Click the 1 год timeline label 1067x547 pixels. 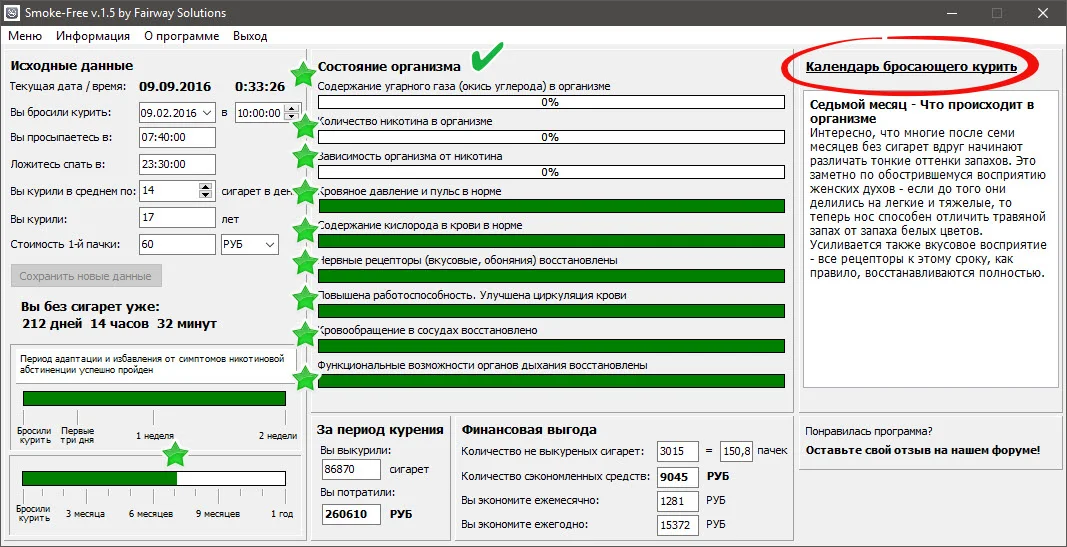[282, 514]
